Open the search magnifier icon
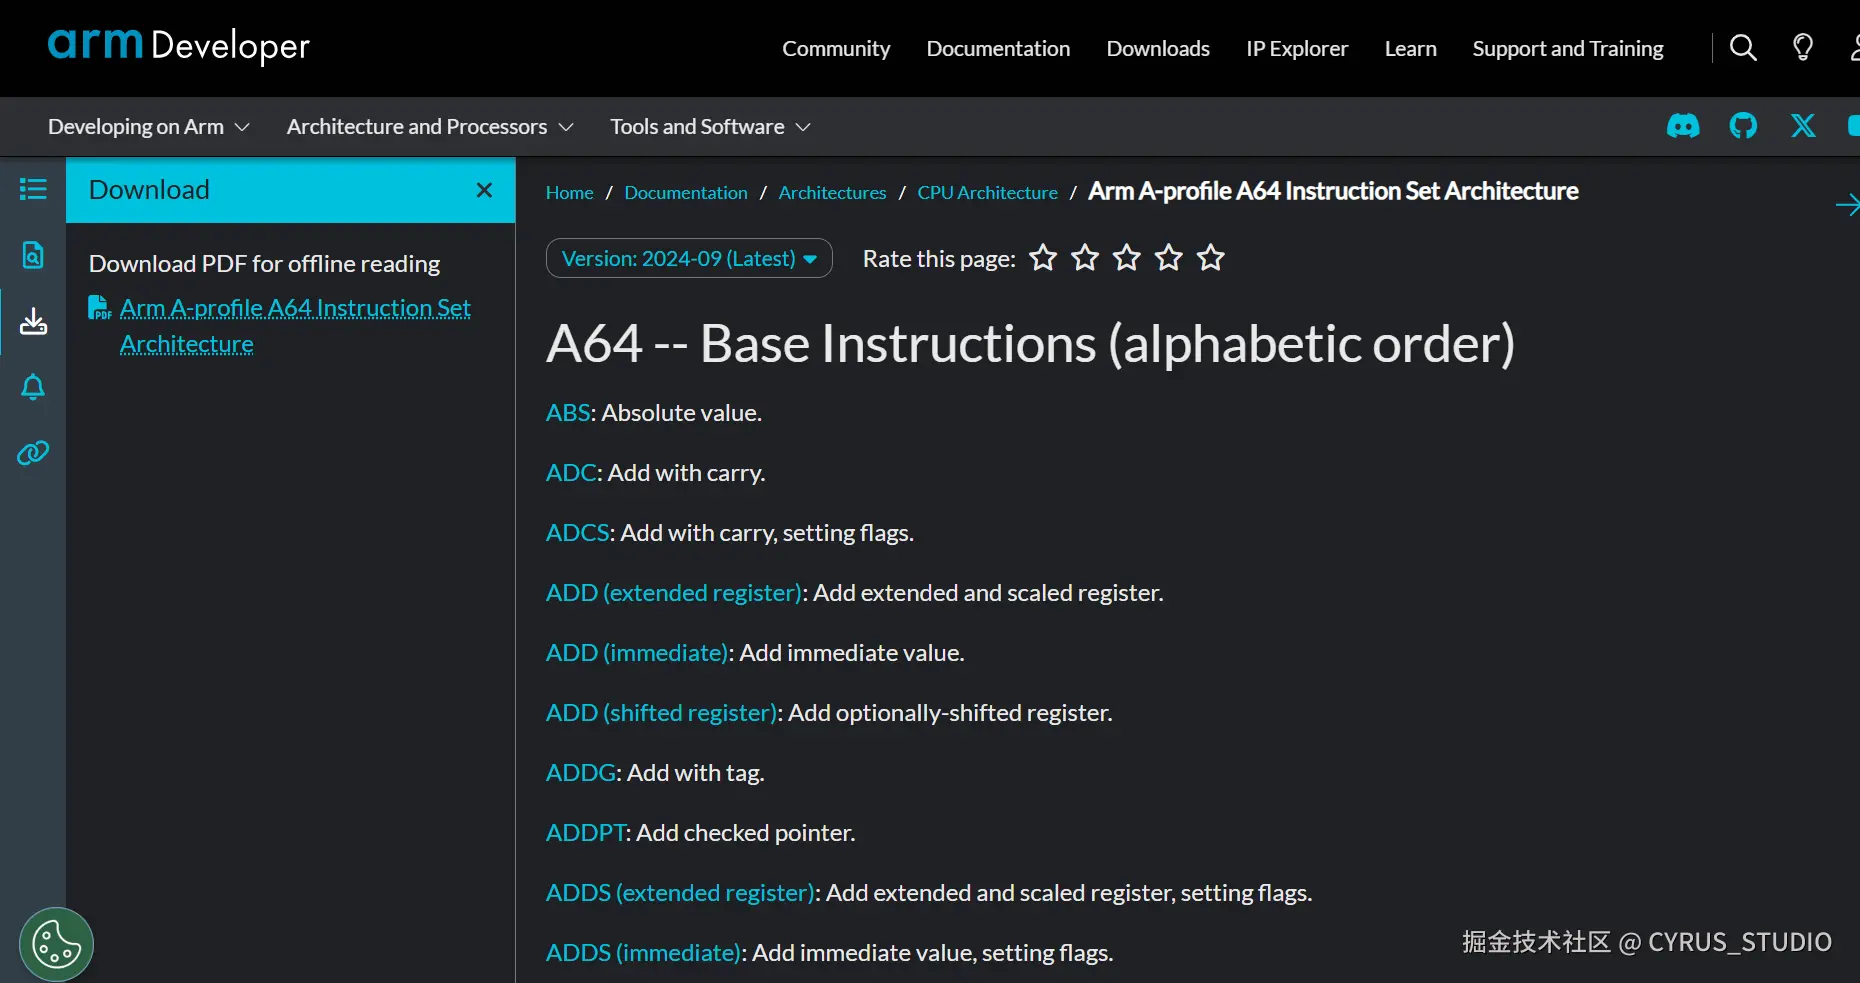 pyautogui.click(x=1743, y=48)
